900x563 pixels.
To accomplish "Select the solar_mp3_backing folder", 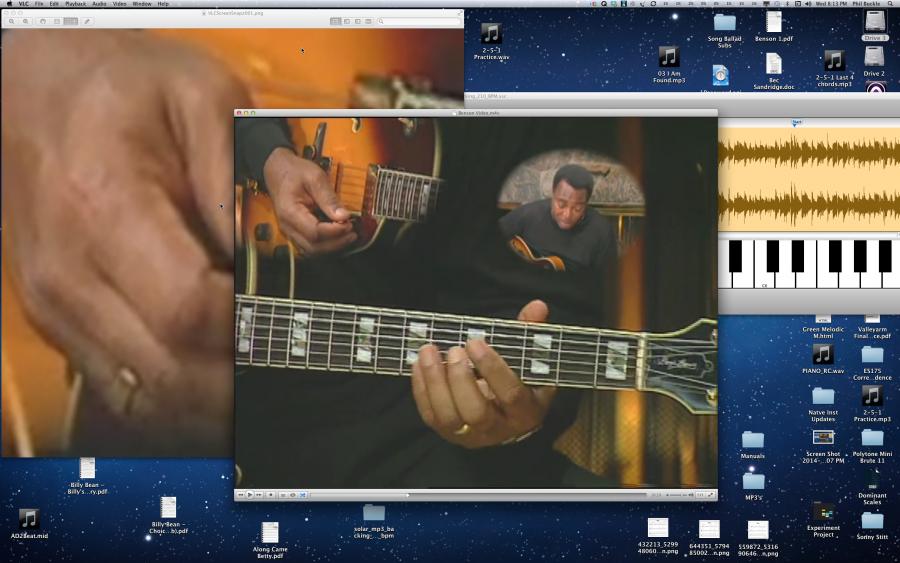I will pyautogui.click(x=374, y=522).
